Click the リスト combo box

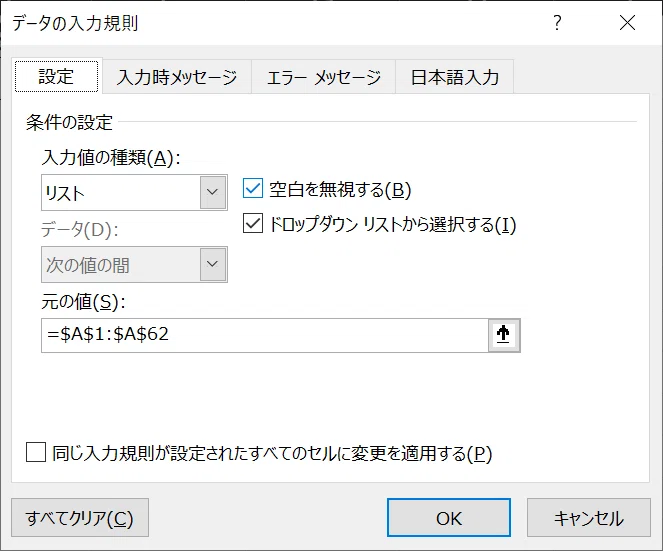pyautogui.click(x=134, y=192)
